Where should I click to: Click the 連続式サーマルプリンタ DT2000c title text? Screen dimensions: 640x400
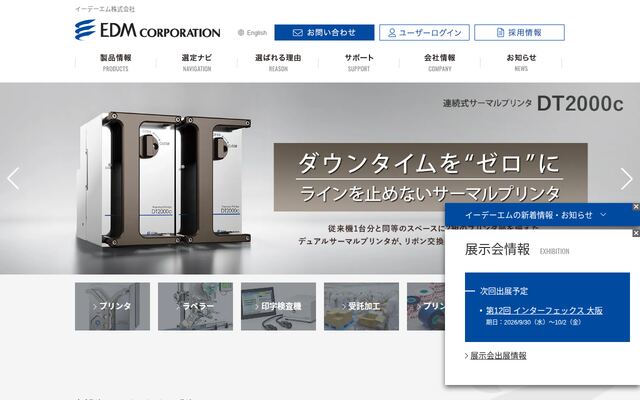pos(533,104)
